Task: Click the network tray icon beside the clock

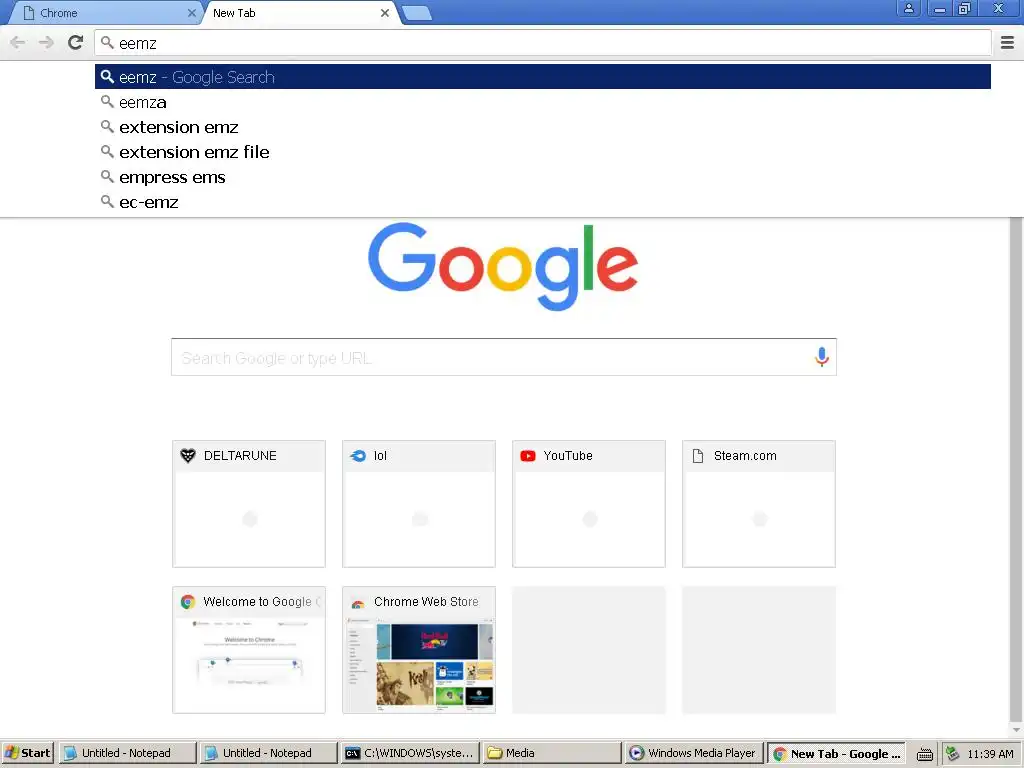Action: pyautogui.click(x=953, y=754)
